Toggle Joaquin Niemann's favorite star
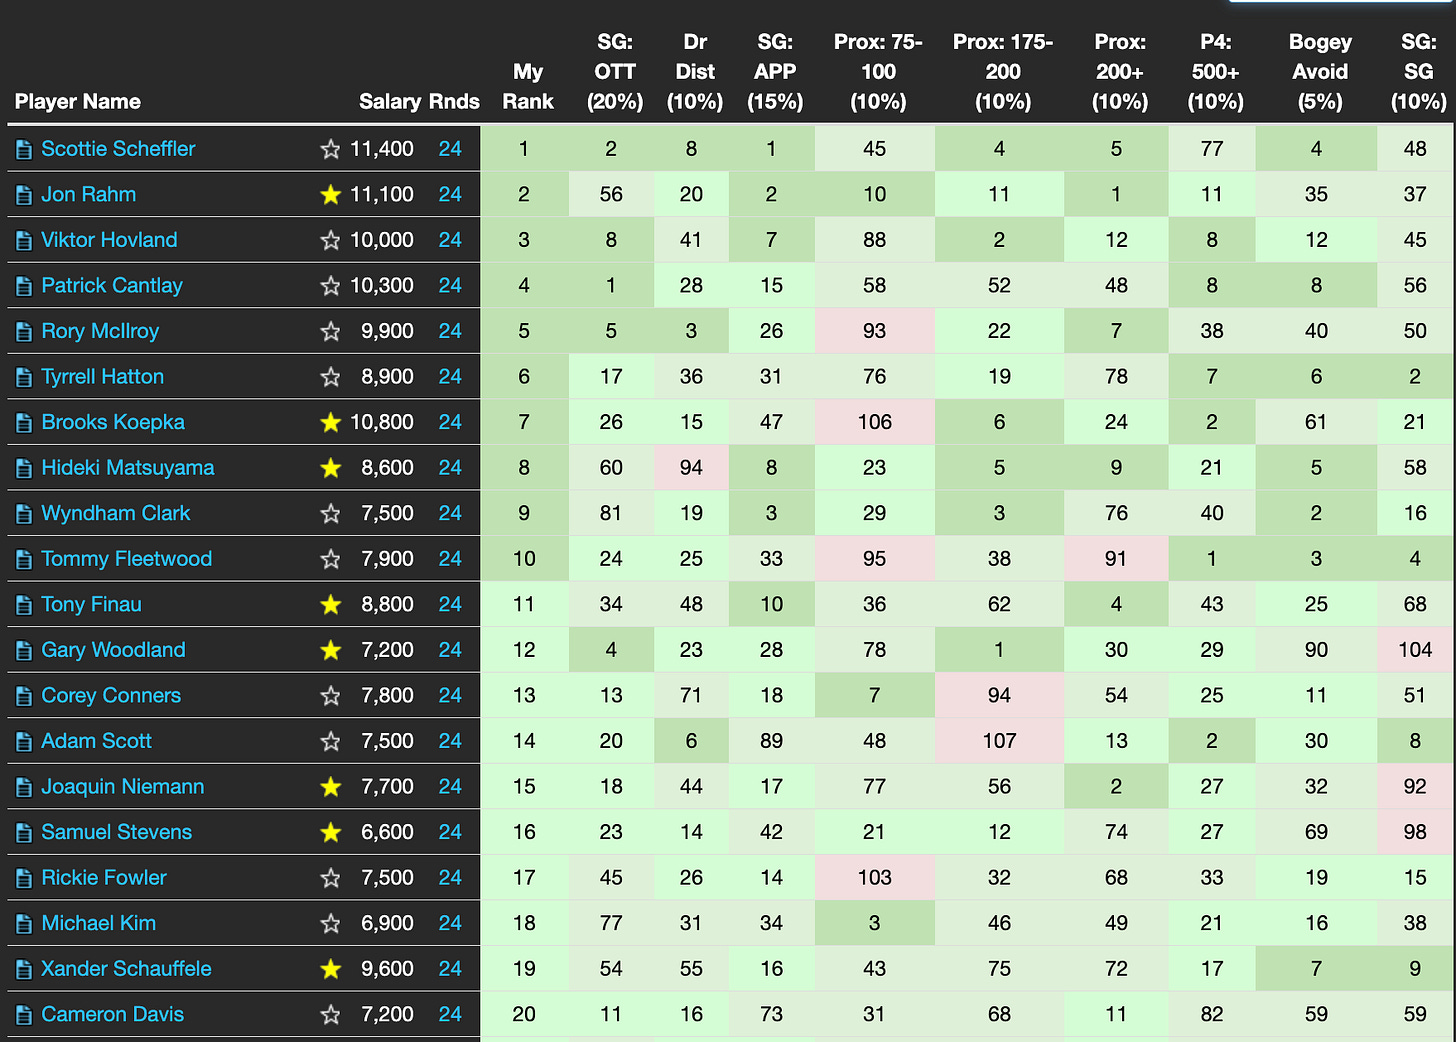 tap(330, 786)
